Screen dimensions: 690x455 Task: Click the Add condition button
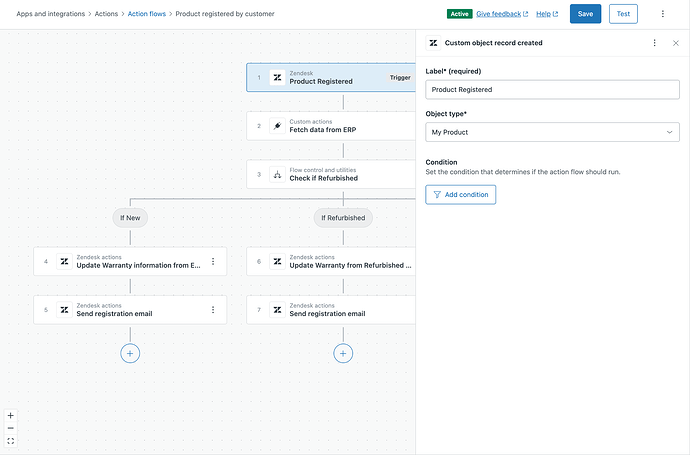tap(461, 194)
